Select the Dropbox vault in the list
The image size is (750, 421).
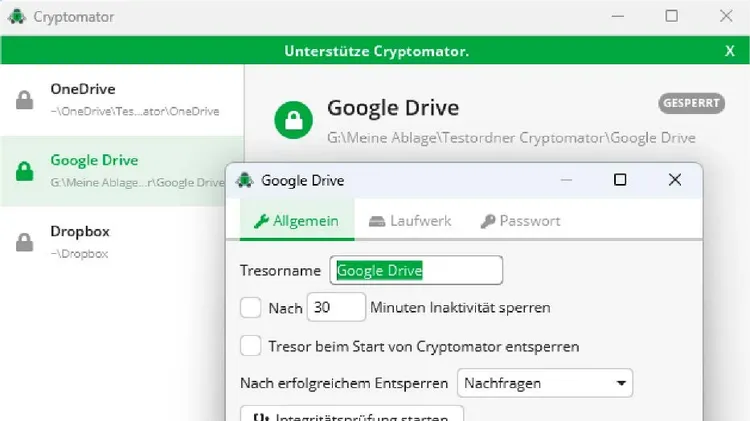tap(113, 242)
